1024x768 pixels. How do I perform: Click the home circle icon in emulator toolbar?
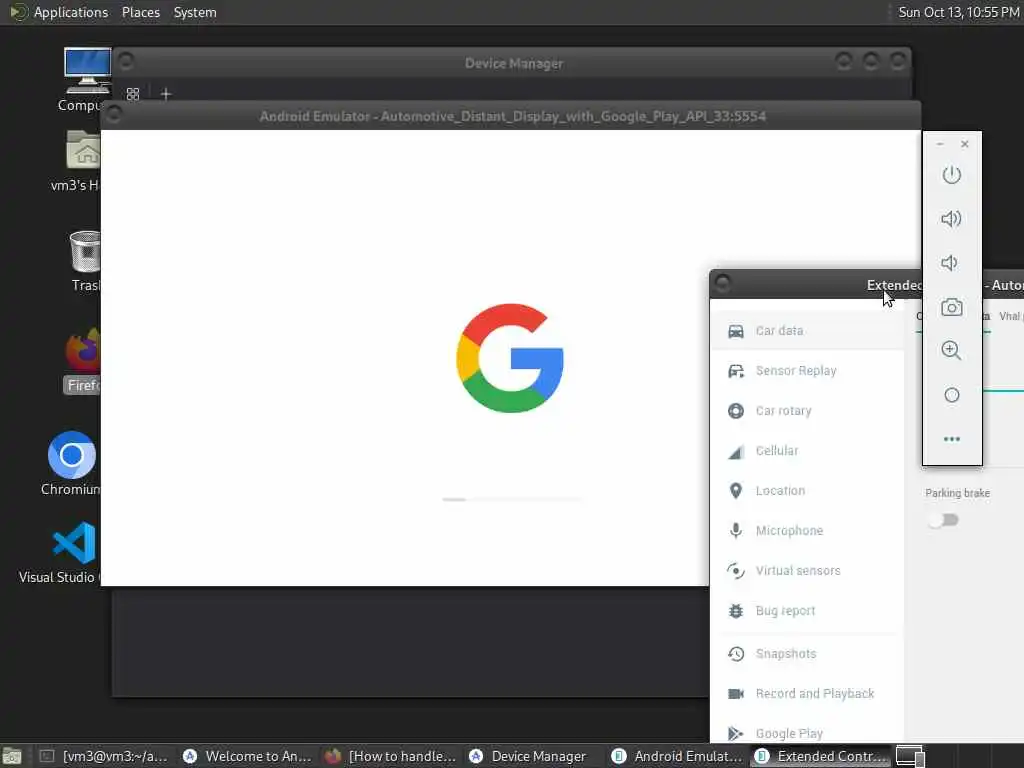[x=952, y=395]
